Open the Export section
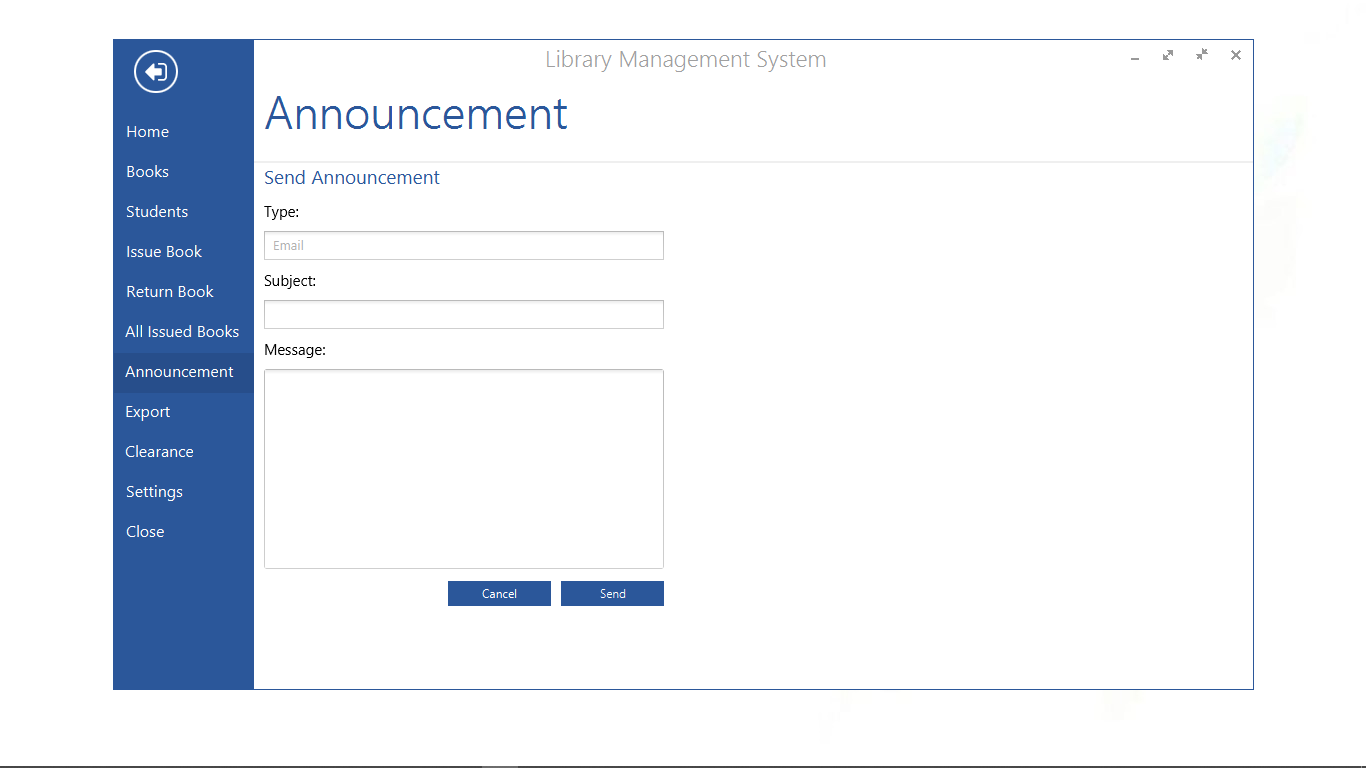The height and width of the screenshot is (768, 1366). (147, 411)
